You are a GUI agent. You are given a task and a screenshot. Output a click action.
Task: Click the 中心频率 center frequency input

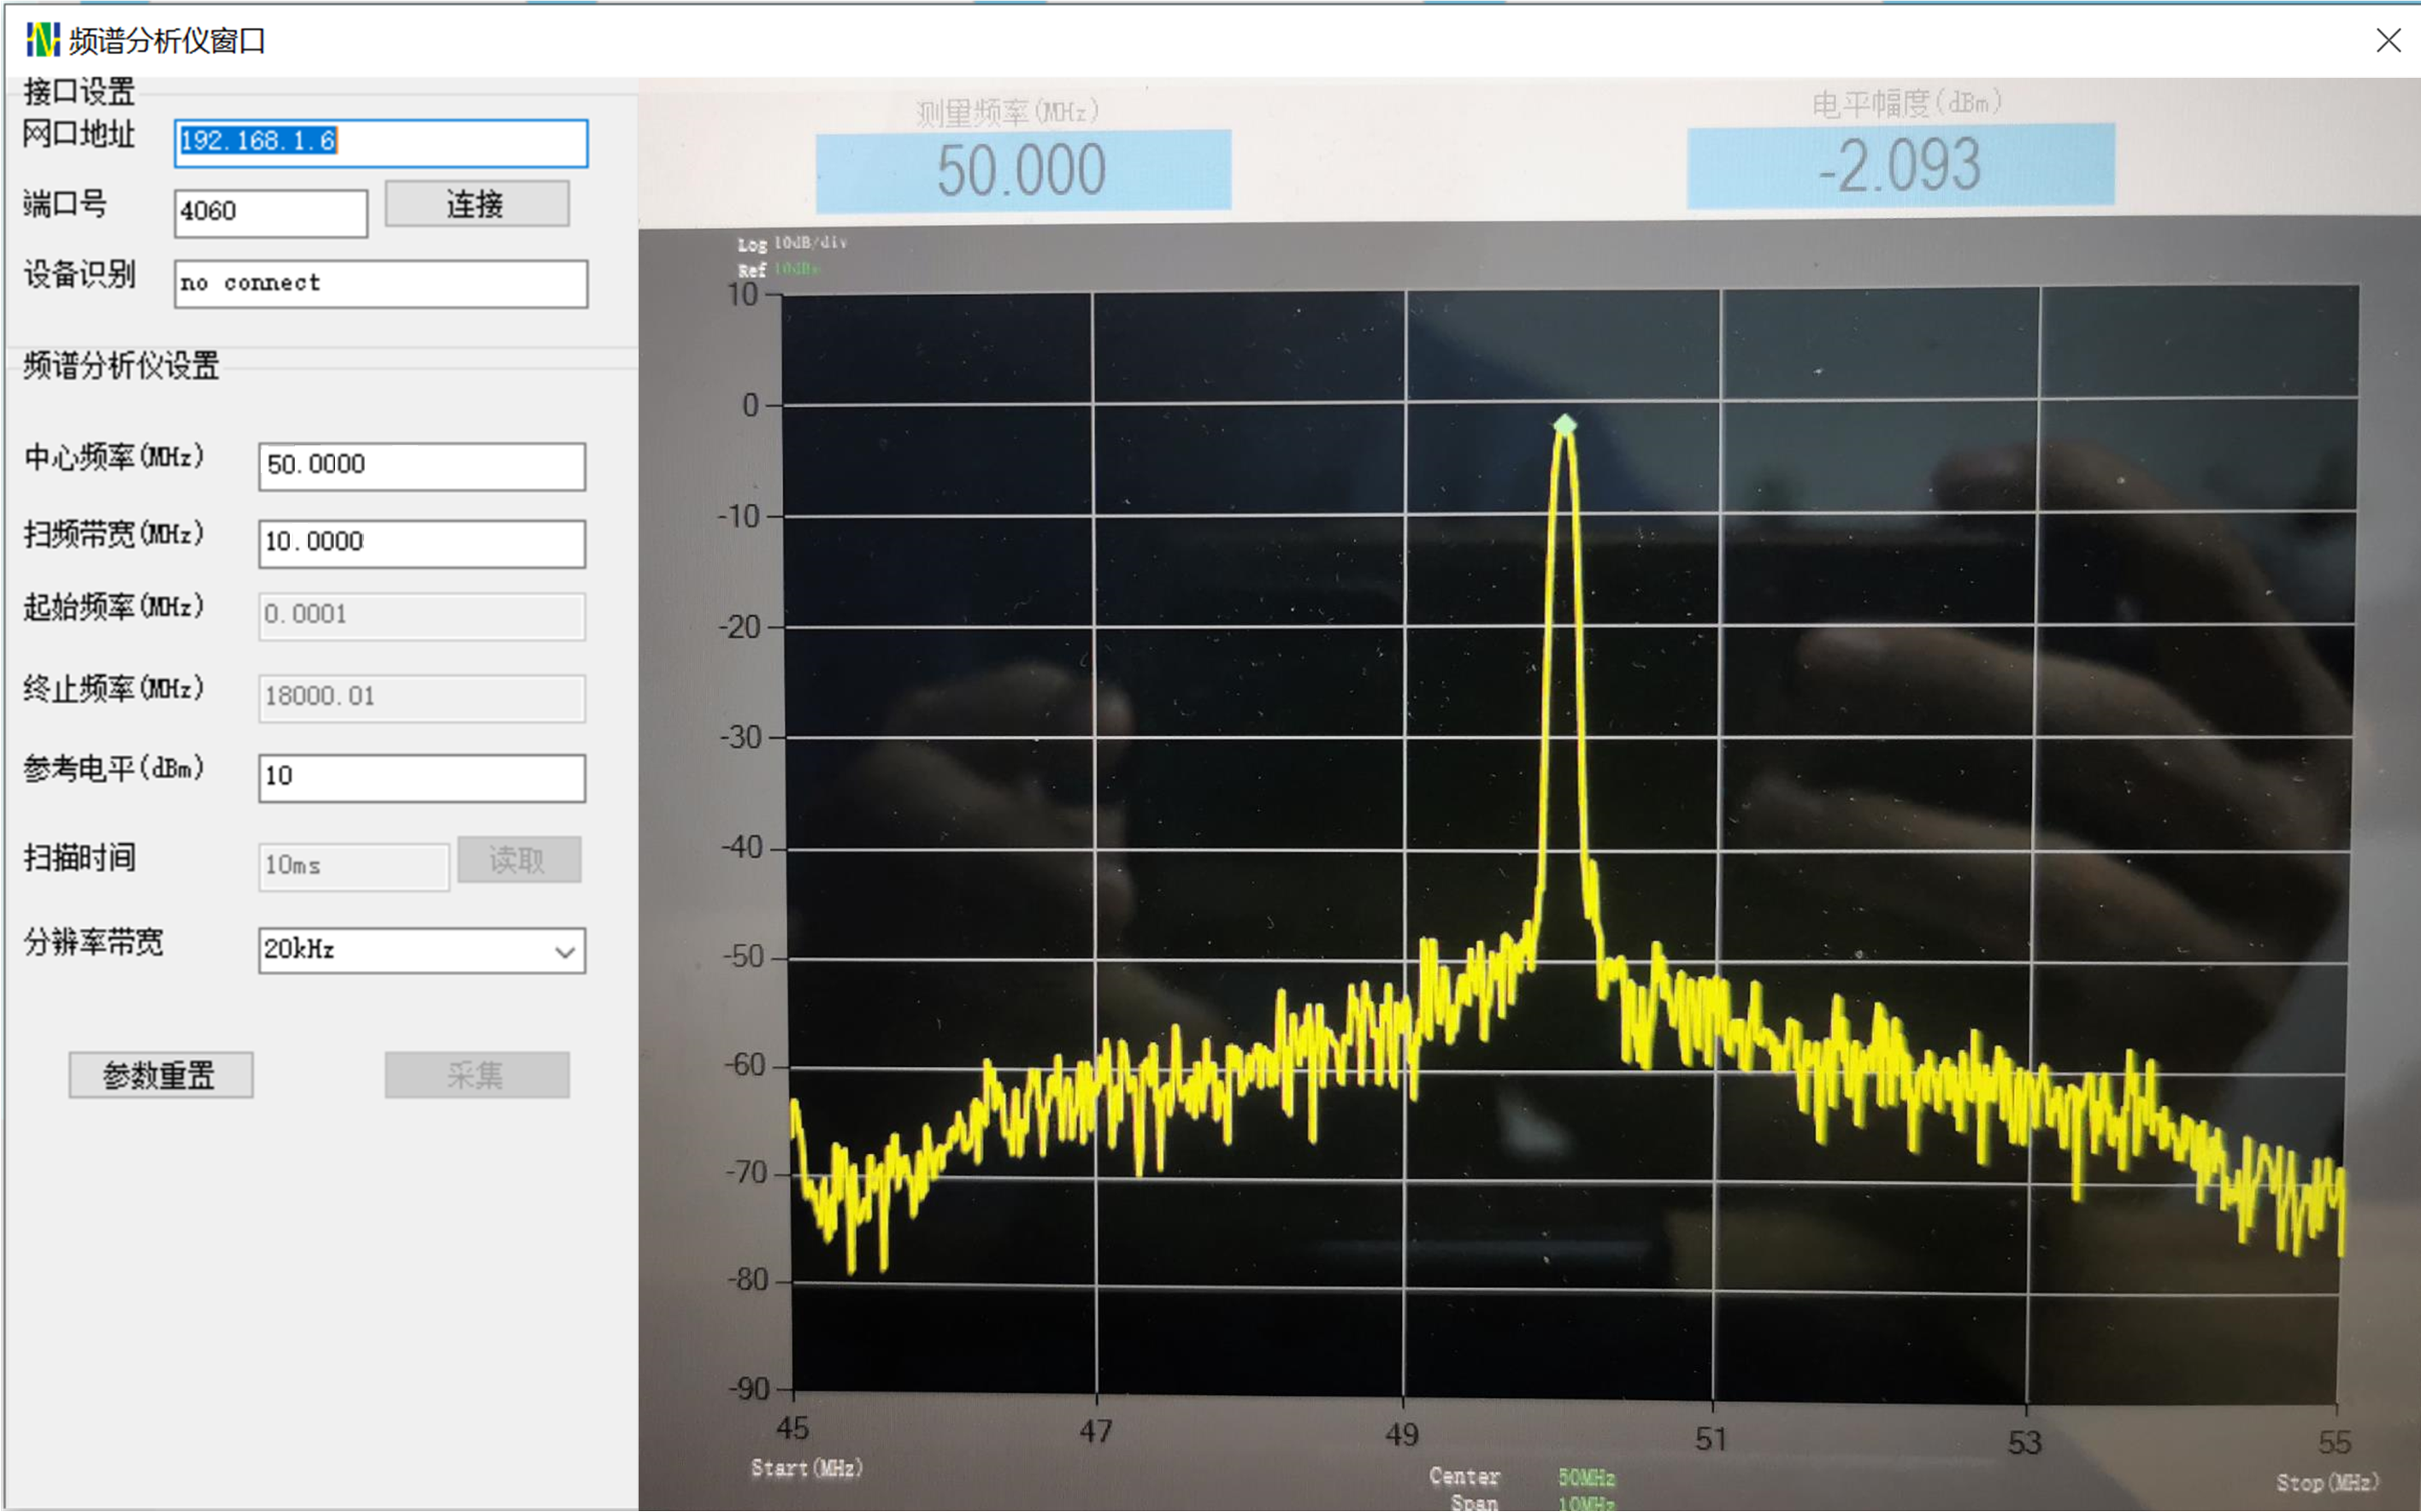421,466
